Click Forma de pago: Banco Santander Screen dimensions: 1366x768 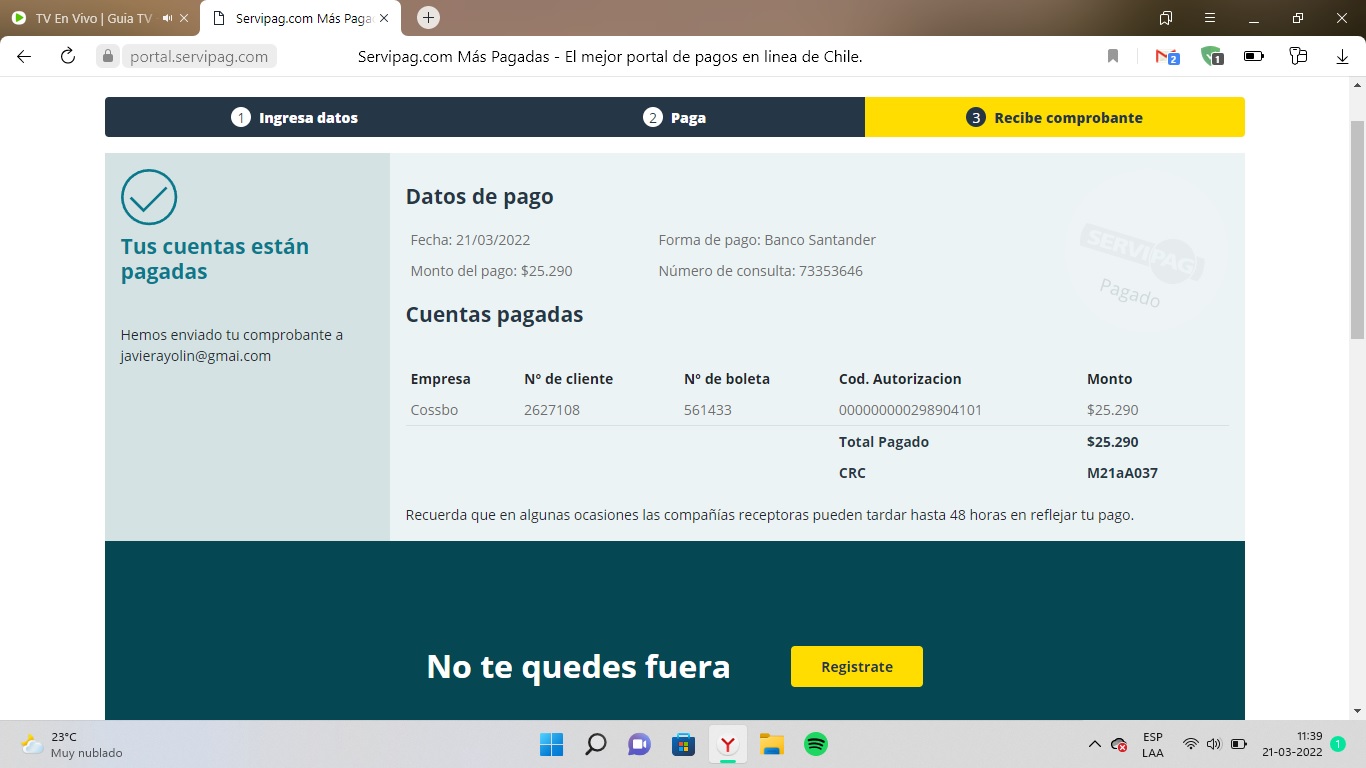767,240
